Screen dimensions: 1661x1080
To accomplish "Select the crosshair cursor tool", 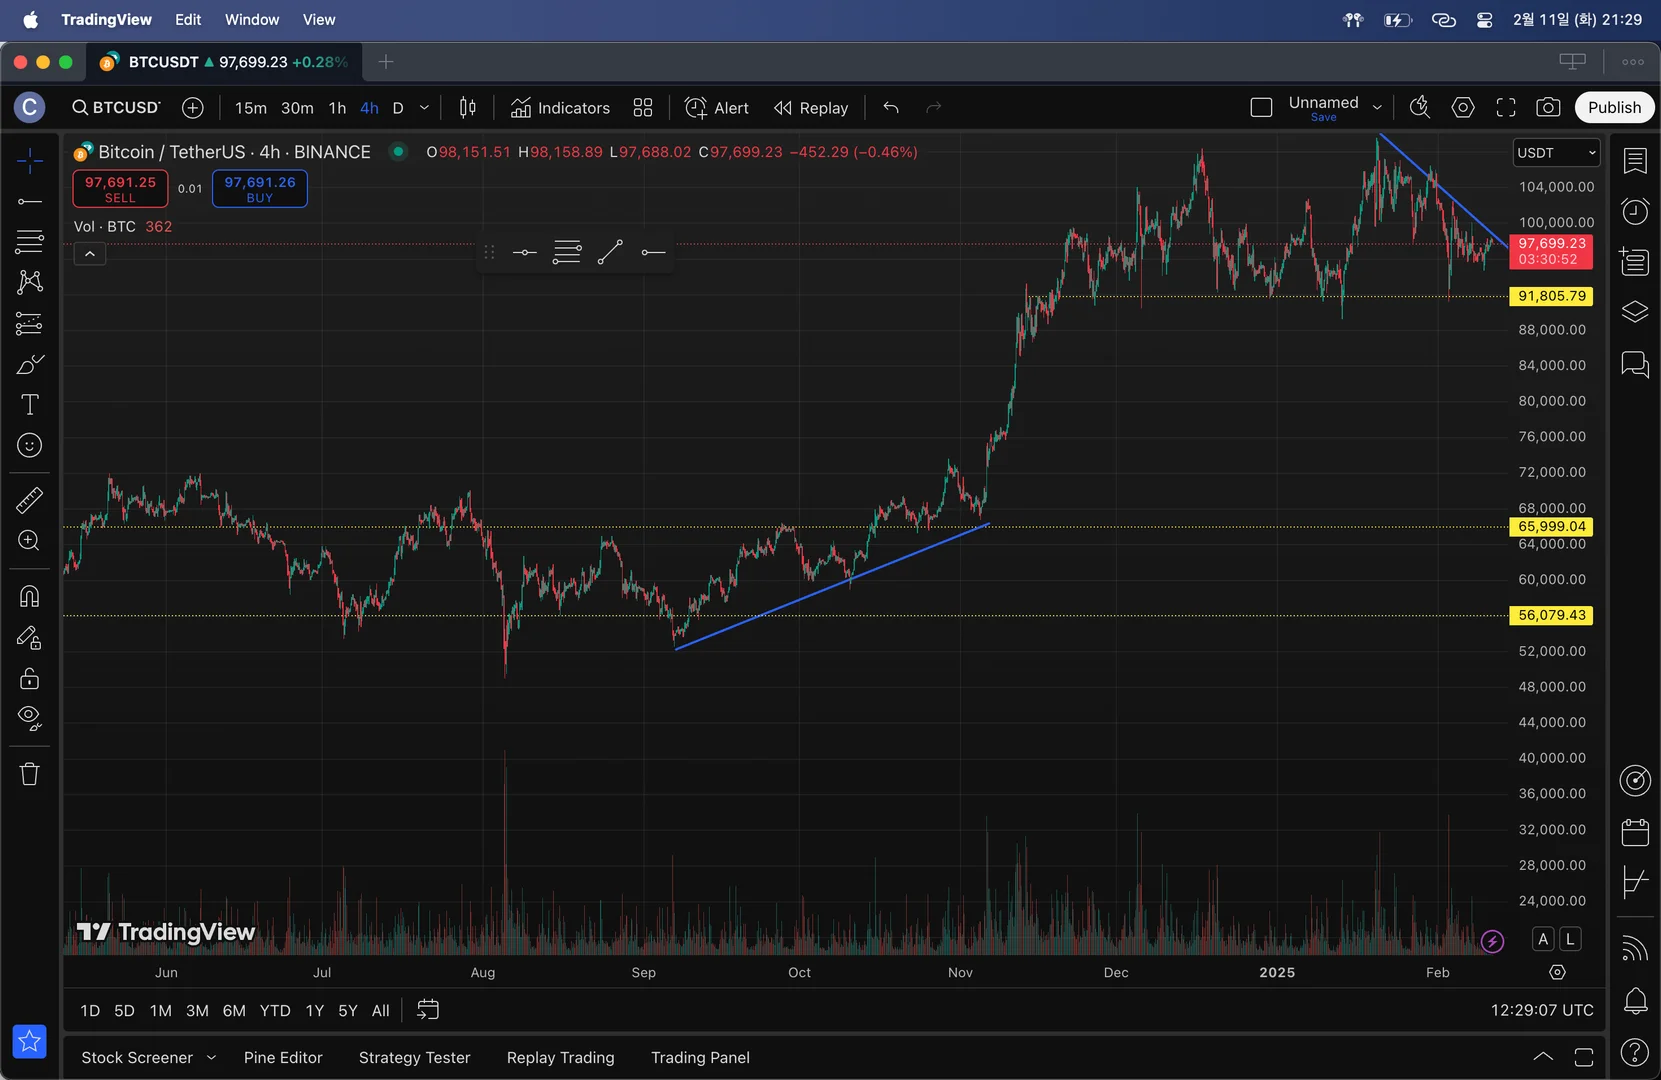I will (30, 160).
